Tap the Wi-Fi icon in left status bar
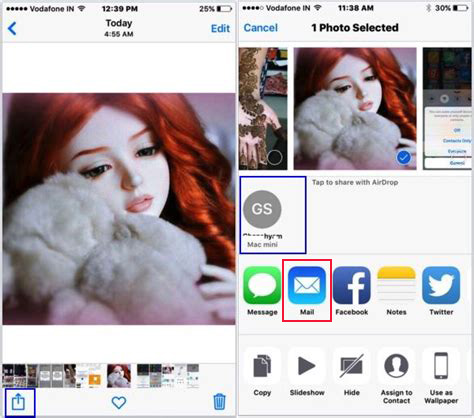 (x=81, y=9)
